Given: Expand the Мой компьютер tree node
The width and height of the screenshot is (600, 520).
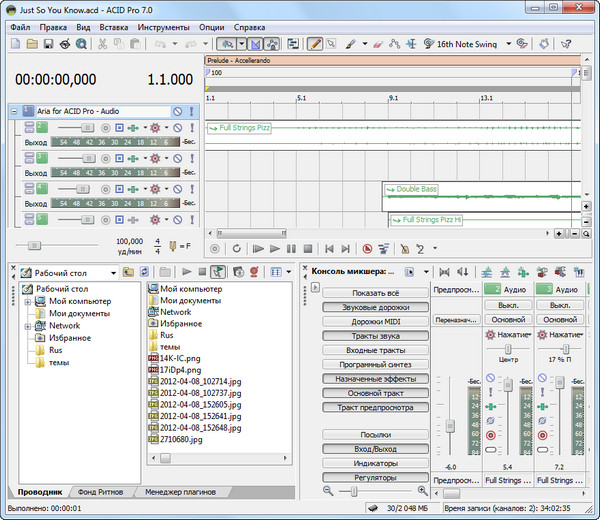Looking at the screenshot, I should [x=27, y=301].
